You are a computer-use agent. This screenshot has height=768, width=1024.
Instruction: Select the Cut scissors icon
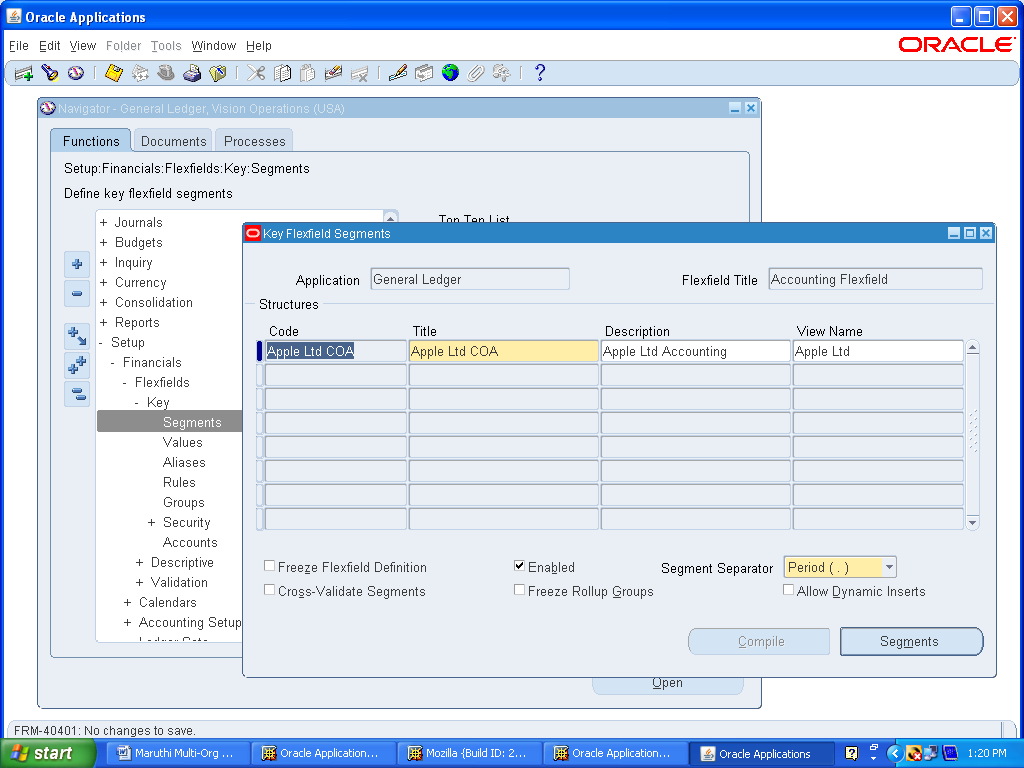point(255,72)
